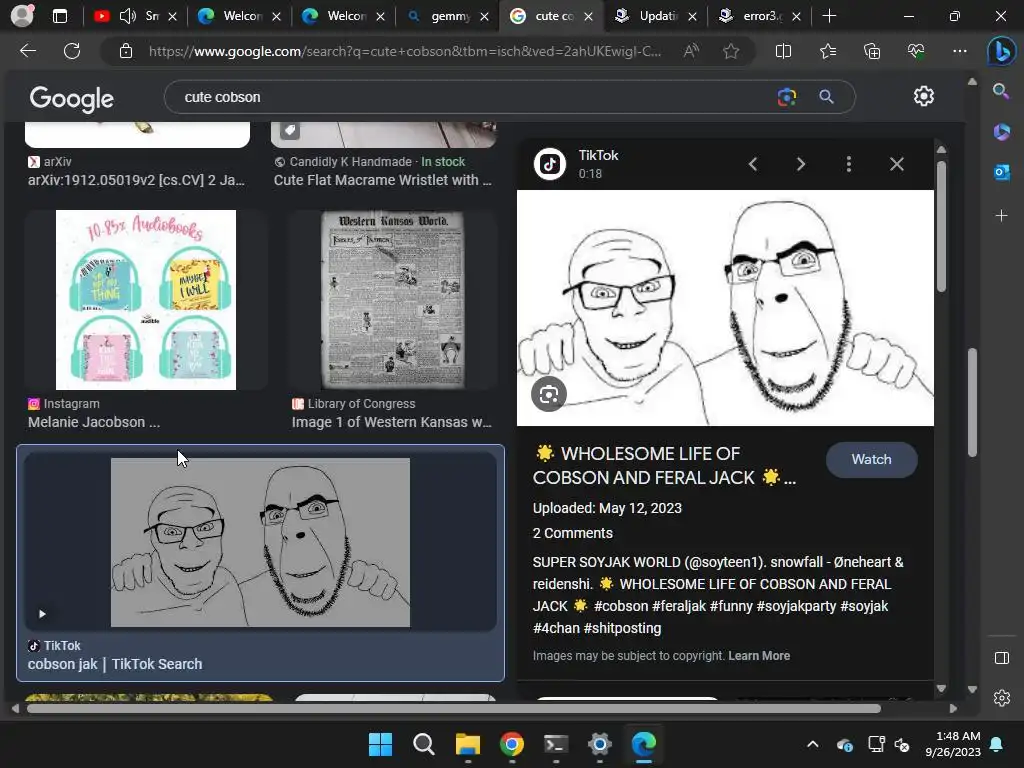Open Google quick settings gear
Image resolution: width=1024 pixels, height=768 pixels.
[x=923, y=96]
